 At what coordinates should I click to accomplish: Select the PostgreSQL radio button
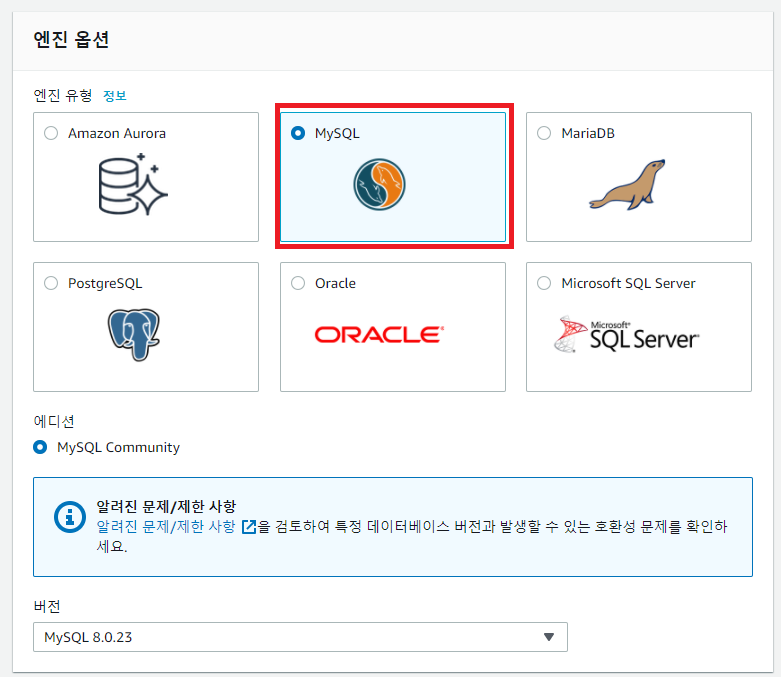(x=51, y=283)
